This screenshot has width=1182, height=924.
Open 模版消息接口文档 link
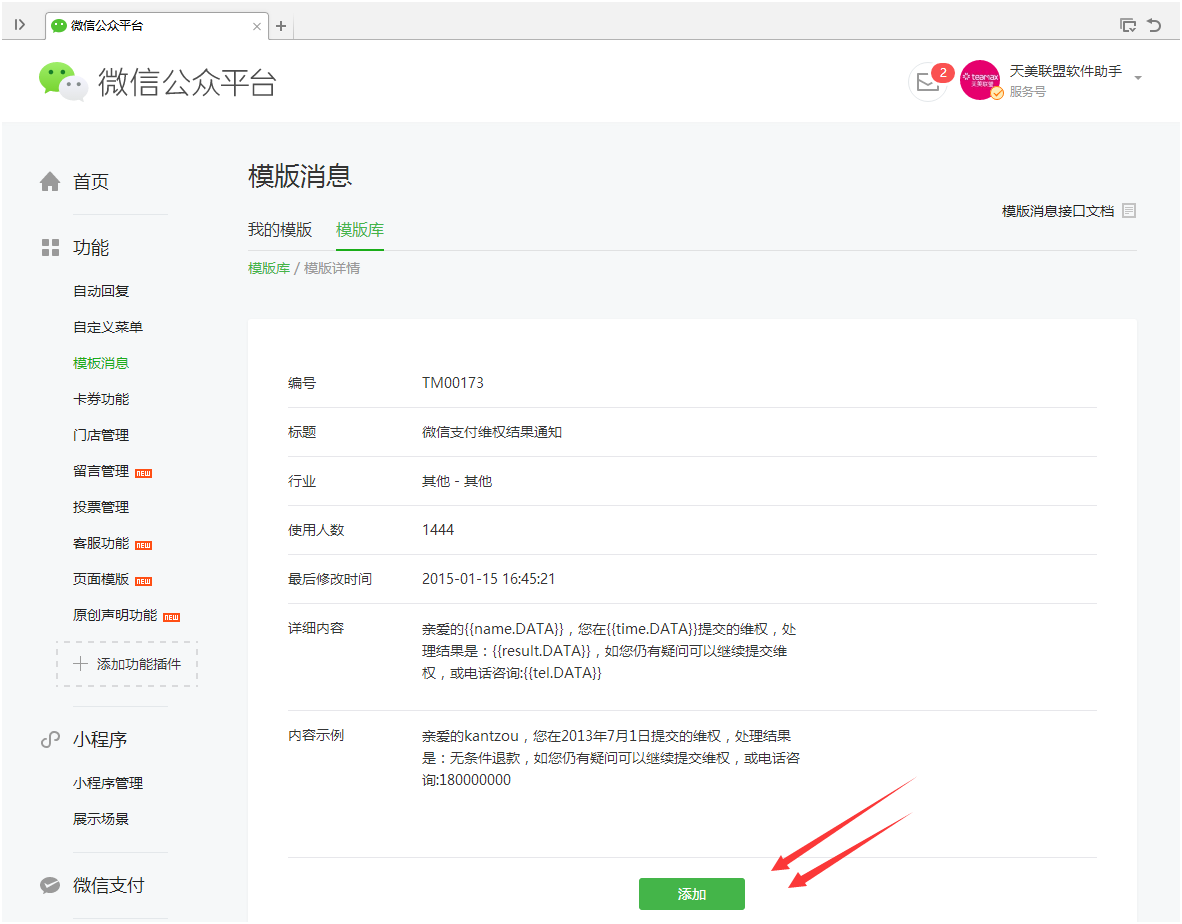[x=1057, y=211]
